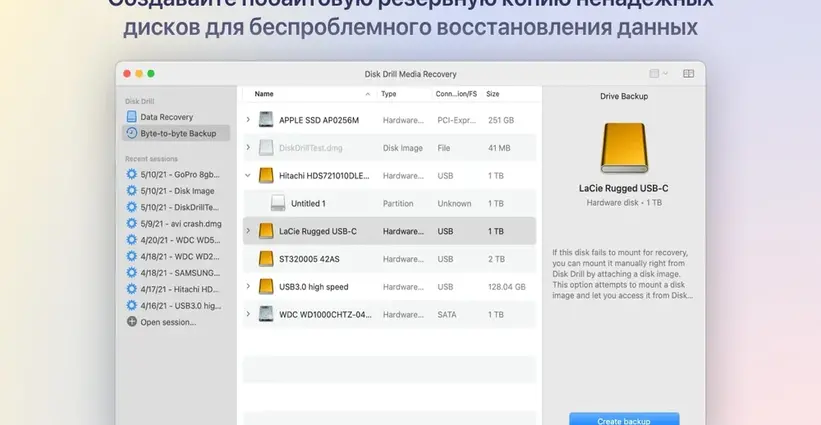Click gear icon beside 4/20/21 - WDC WD5...

pyautogui.click(x=131, y=240)
